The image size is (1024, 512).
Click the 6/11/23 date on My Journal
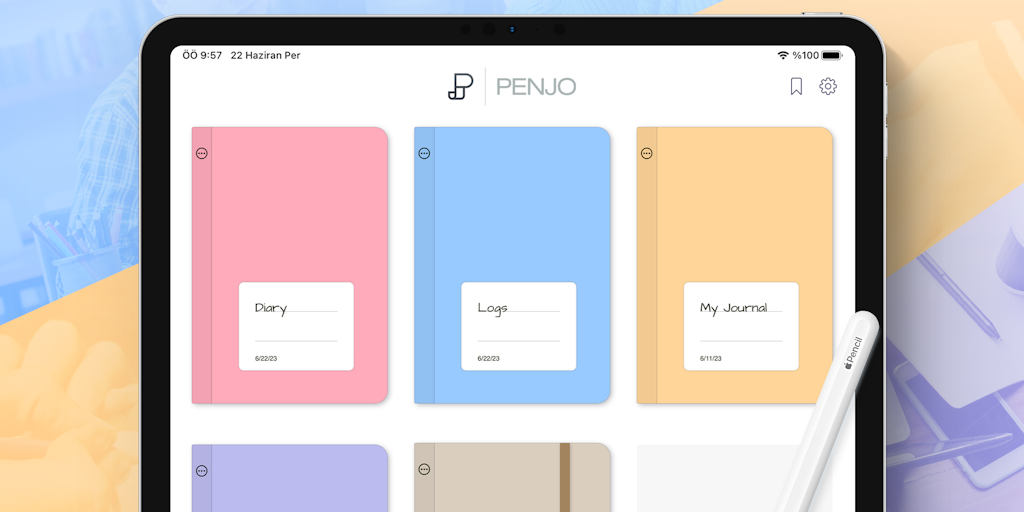[711, 359]
